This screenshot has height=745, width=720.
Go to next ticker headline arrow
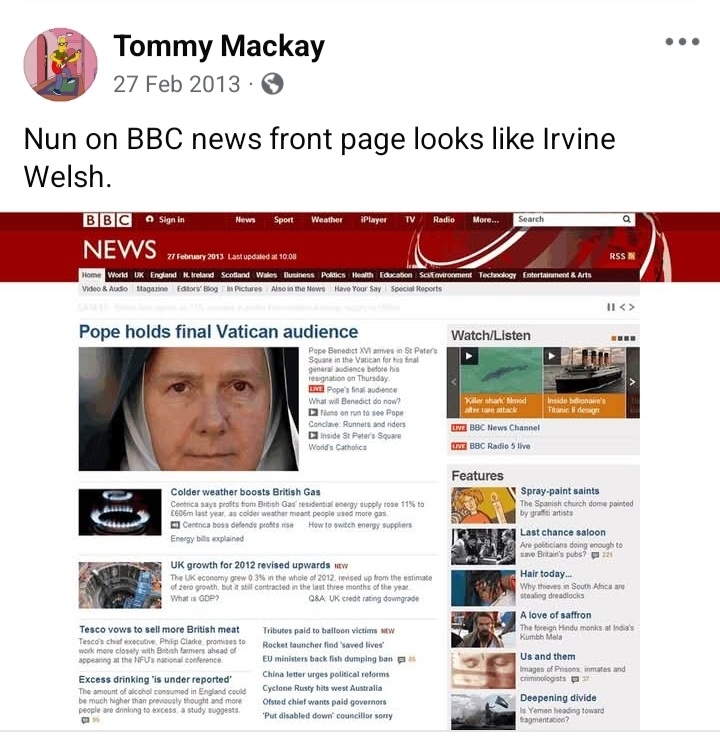click(632, 307)
